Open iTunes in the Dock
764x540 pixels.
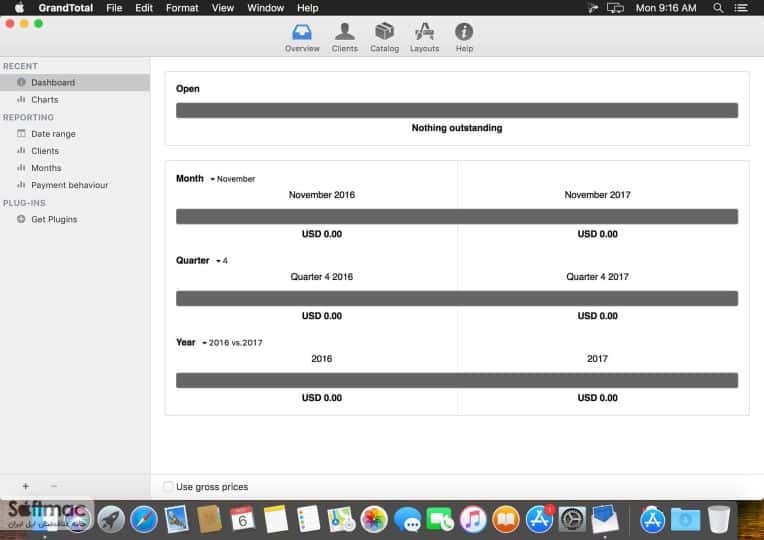pos(473,520)
